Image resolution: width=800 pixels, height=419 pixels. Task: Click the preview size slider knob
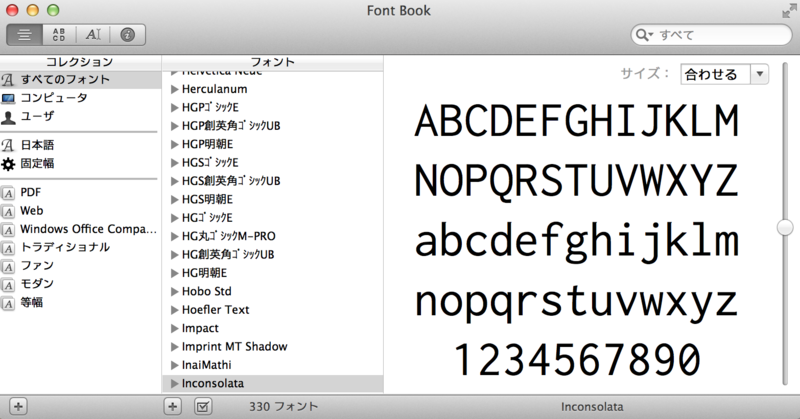785,227
